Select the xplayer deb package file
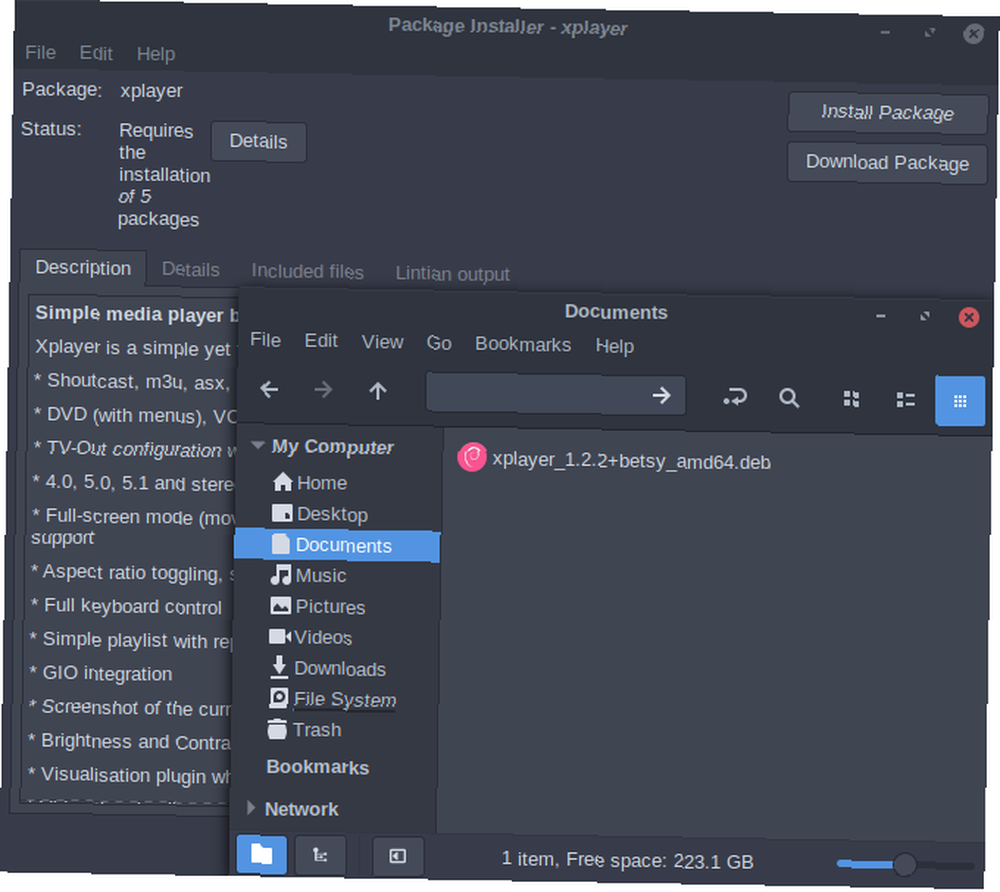Screen dimensions: 1000x892 pyautogui.click(x=614, y=460)
